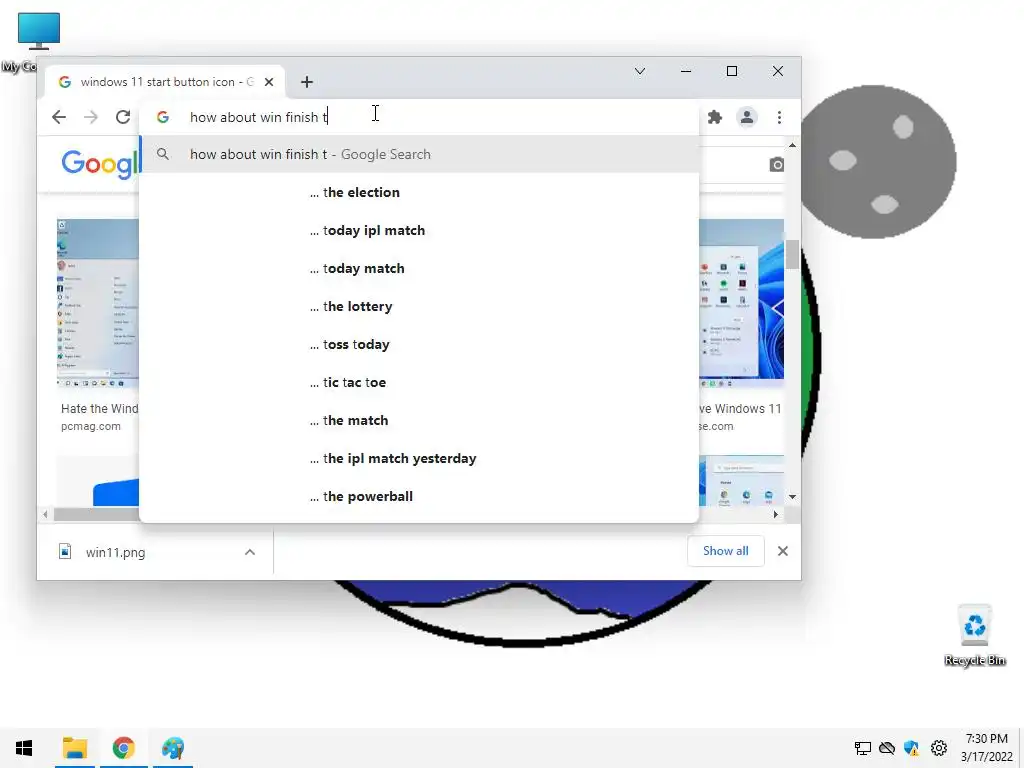Close the downloads bar
This screenshot has height=768, width=1024.
(x=782, y=551)
